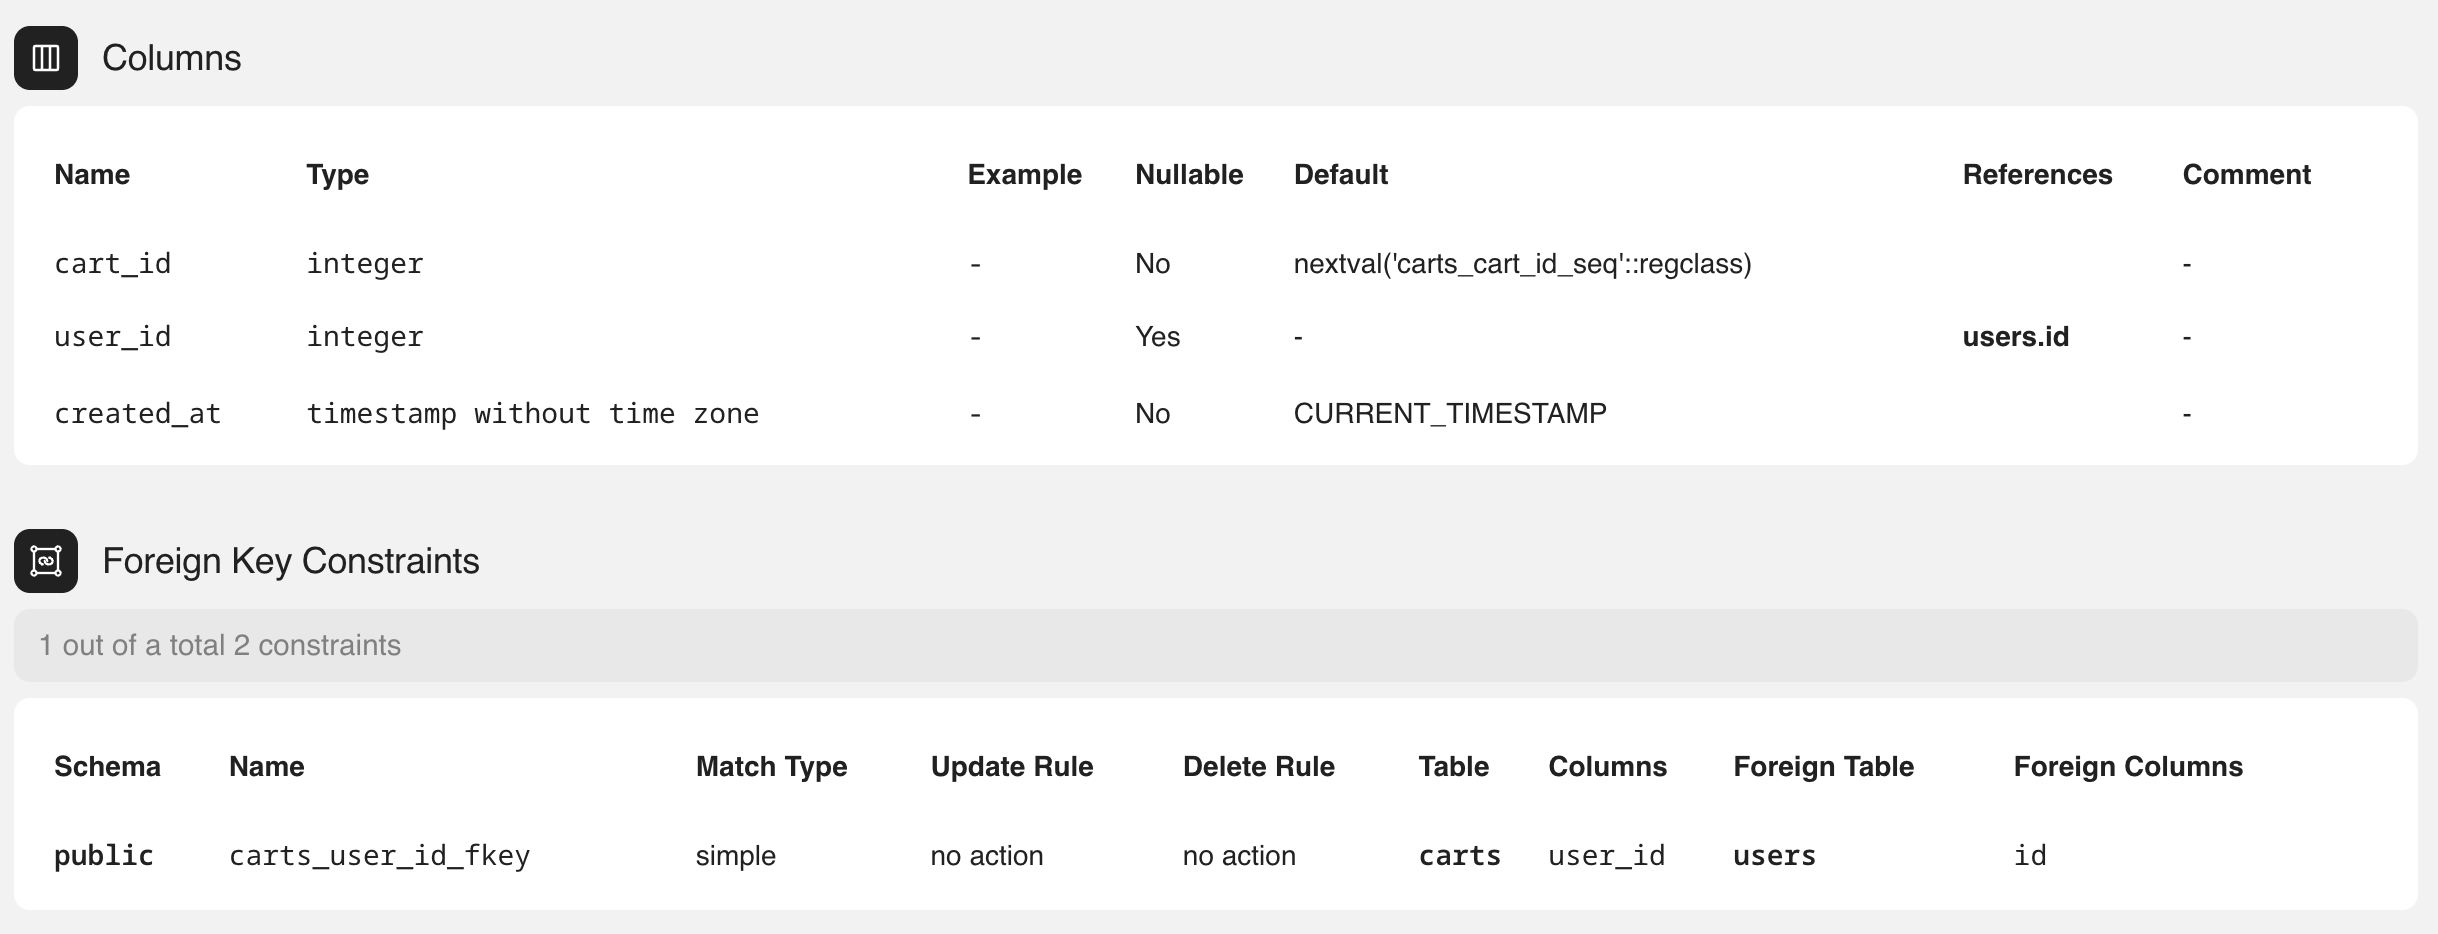Switch to the Columns section header
Image resolution: width=2438 pixels, height=934 pixels.
tap(172, 58)
